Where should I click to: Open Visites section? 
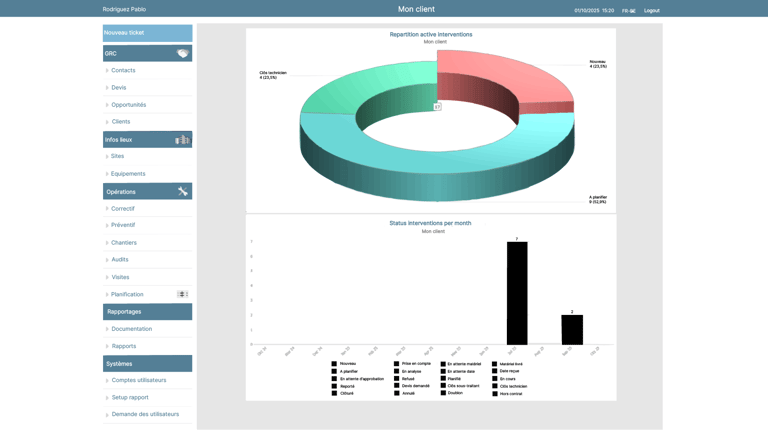coord(120,277)
